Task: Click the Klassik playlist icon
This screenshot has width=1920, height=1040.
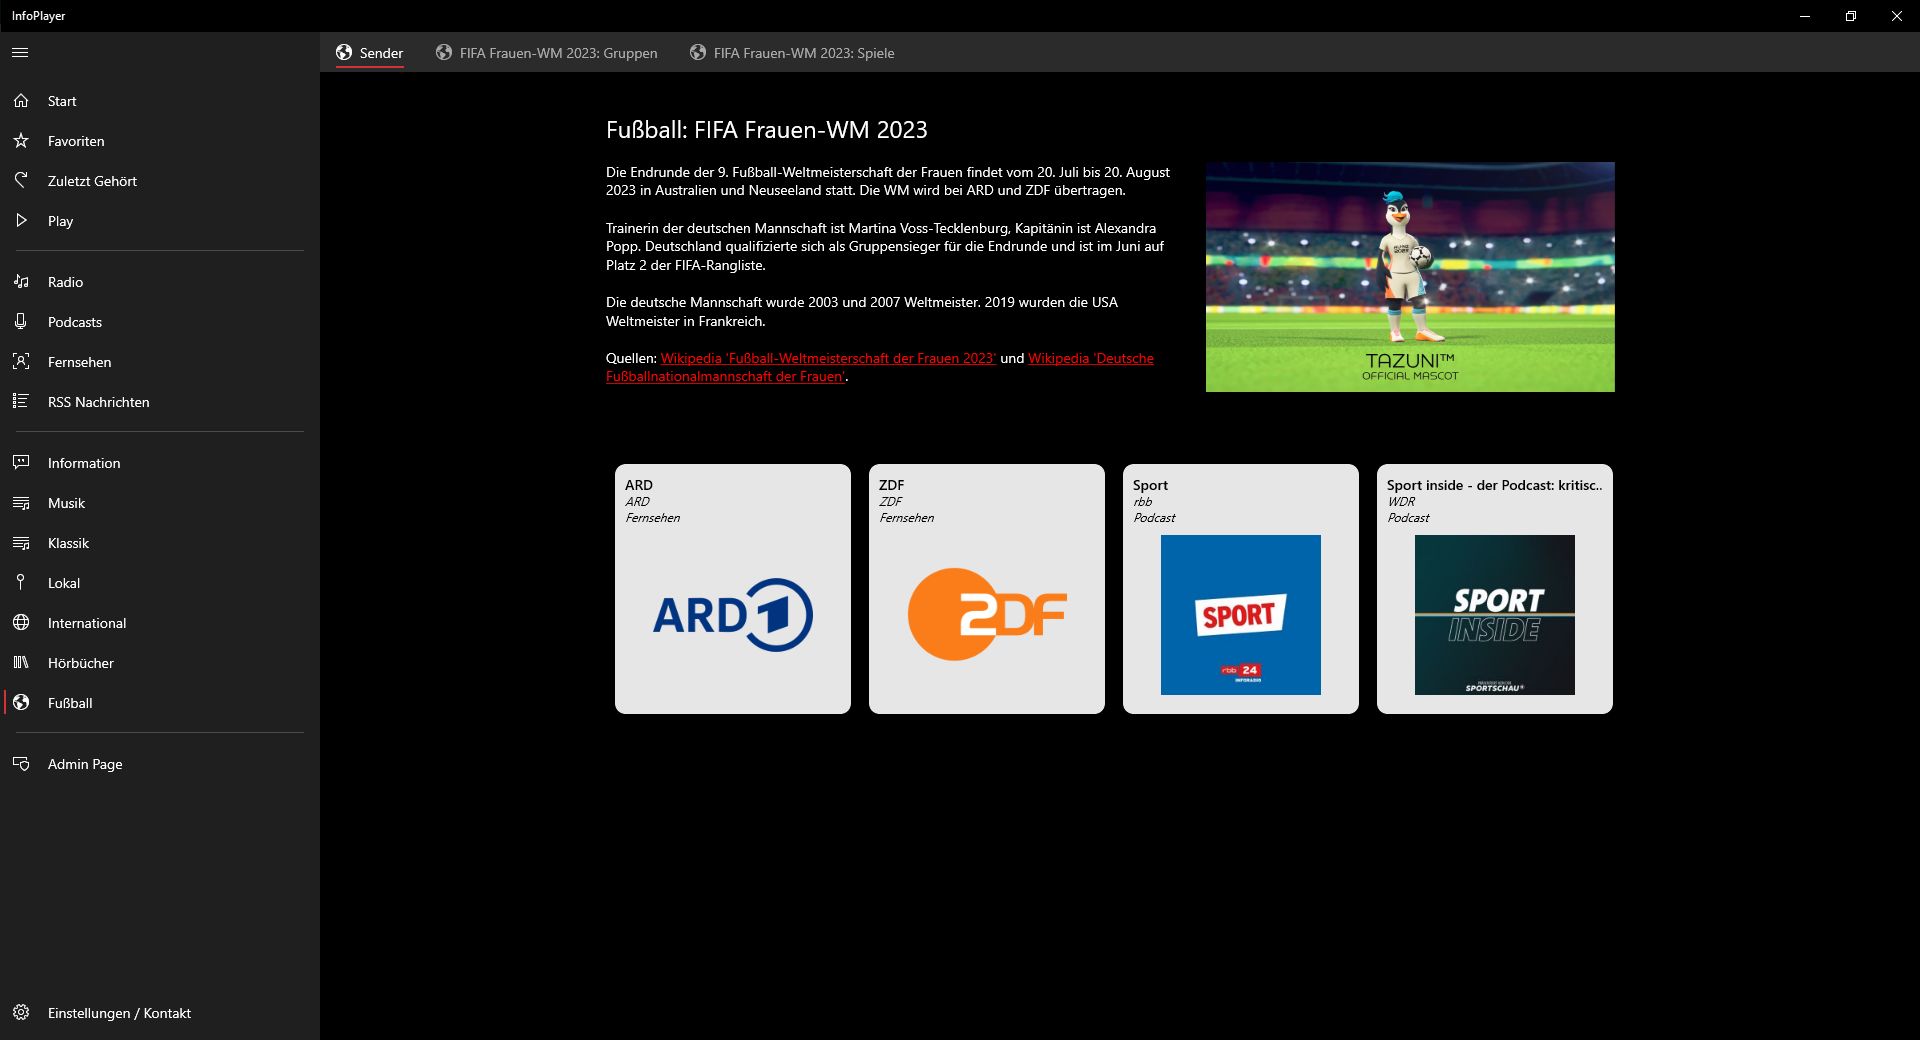Action: pos(21,543)
